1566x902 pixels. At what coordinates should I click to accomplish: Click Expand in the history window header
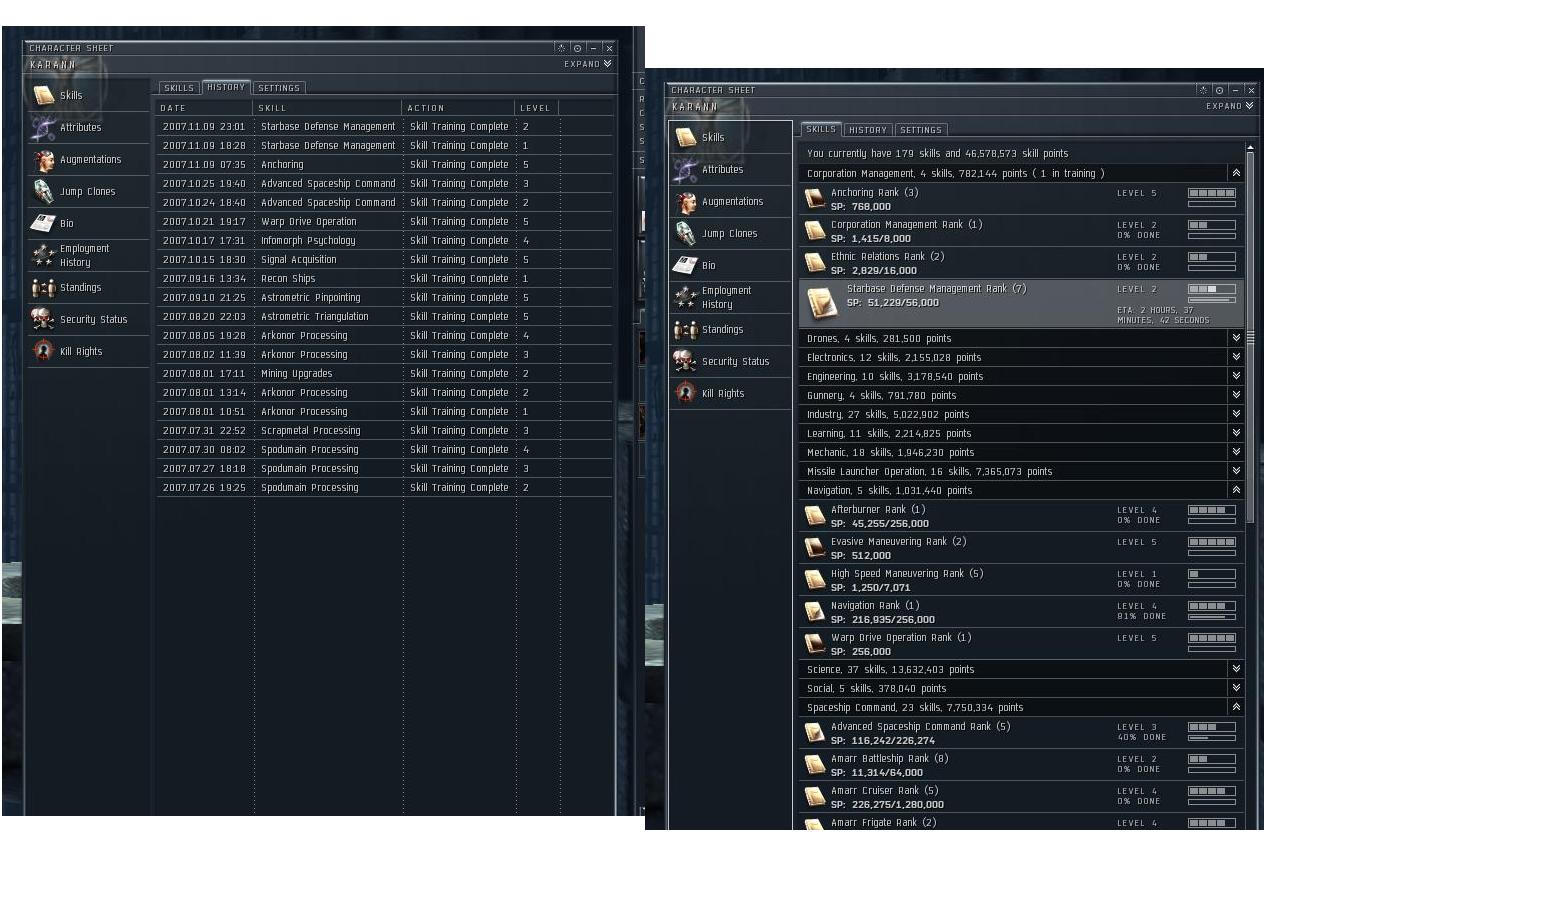[x=588, y=64]
